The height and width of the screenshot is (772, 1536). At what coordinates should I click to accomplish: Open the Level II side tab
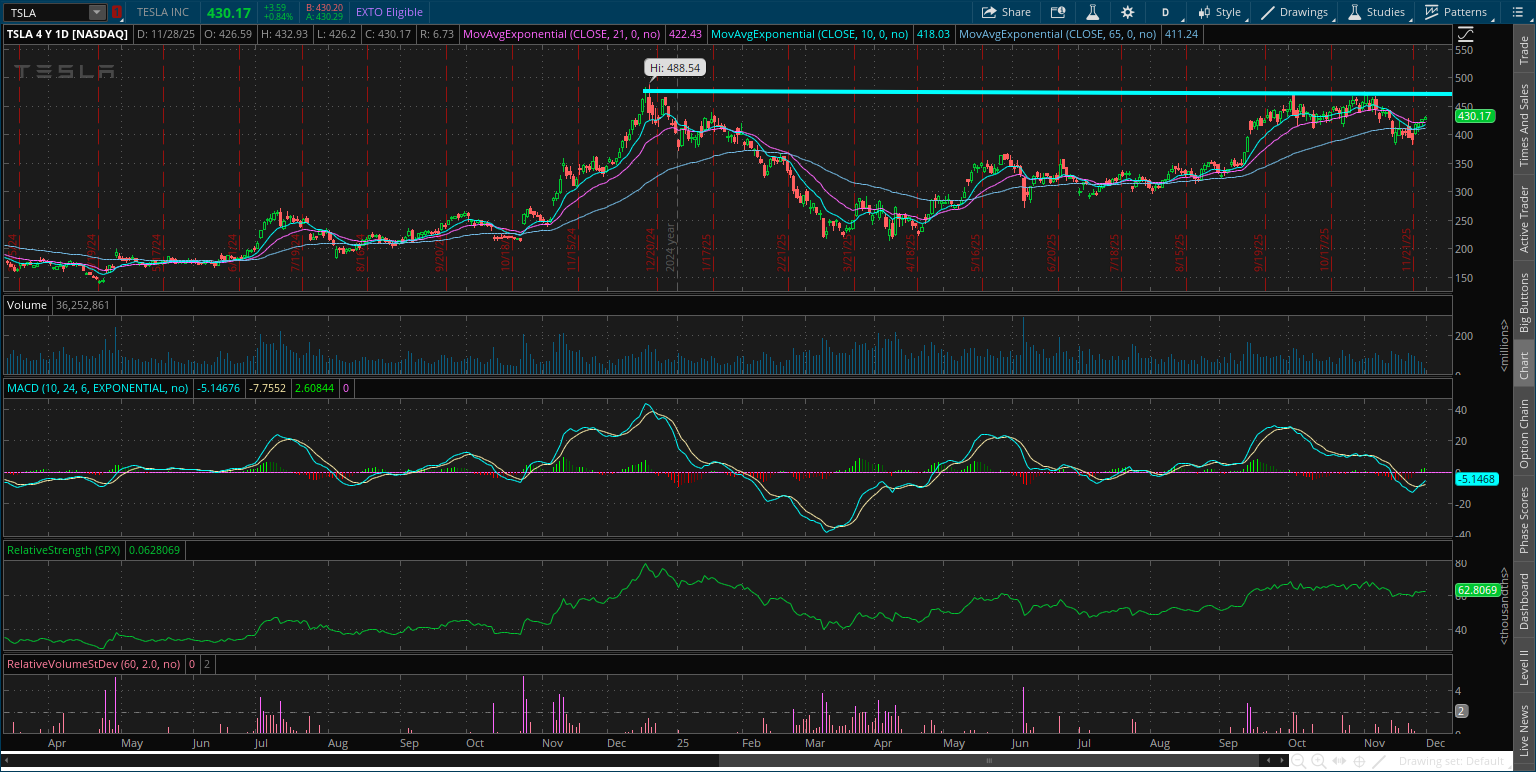[x=1524, y=668]
